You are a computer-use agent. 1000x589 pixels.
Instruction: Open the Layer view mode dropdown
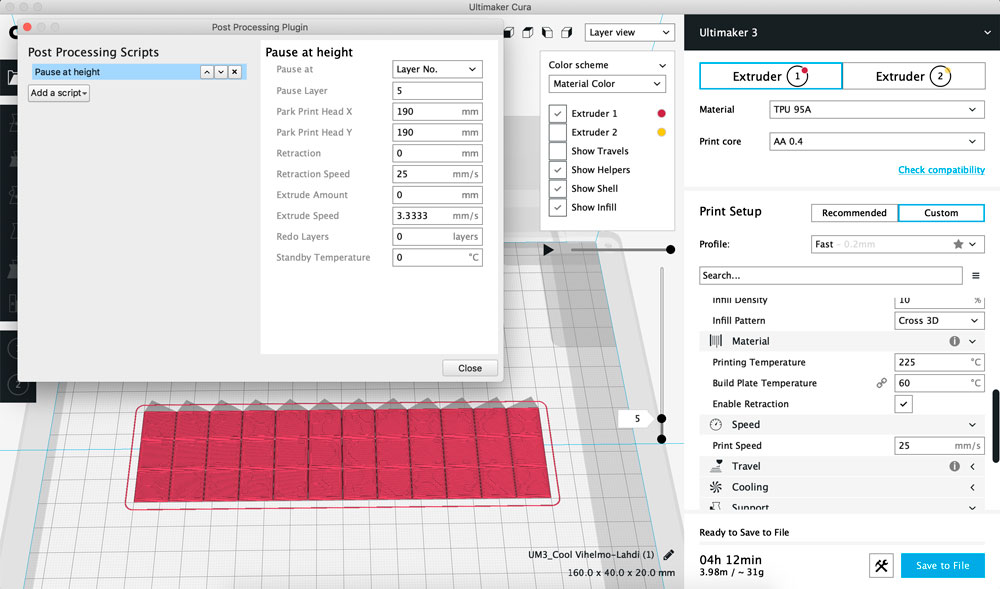click(629, 33)
